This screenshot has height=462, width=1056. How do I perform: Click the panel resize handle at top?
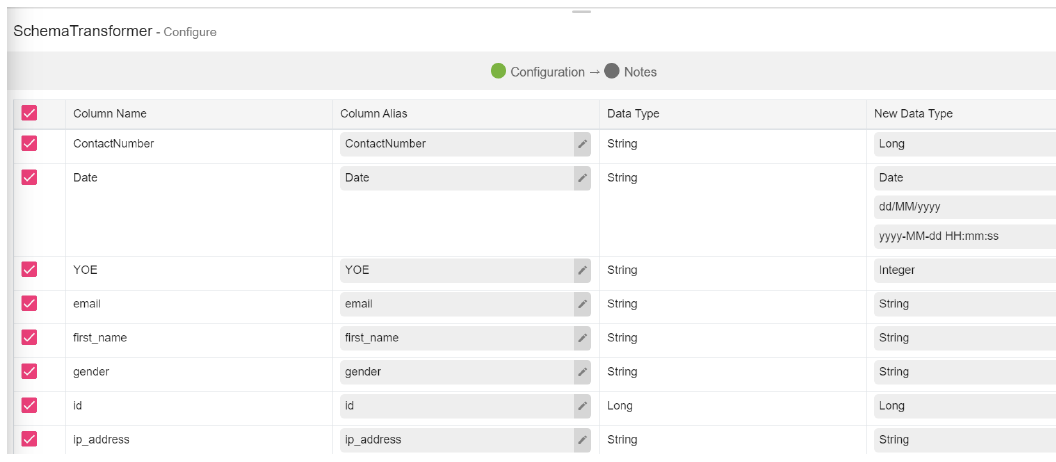pos(581,12)
